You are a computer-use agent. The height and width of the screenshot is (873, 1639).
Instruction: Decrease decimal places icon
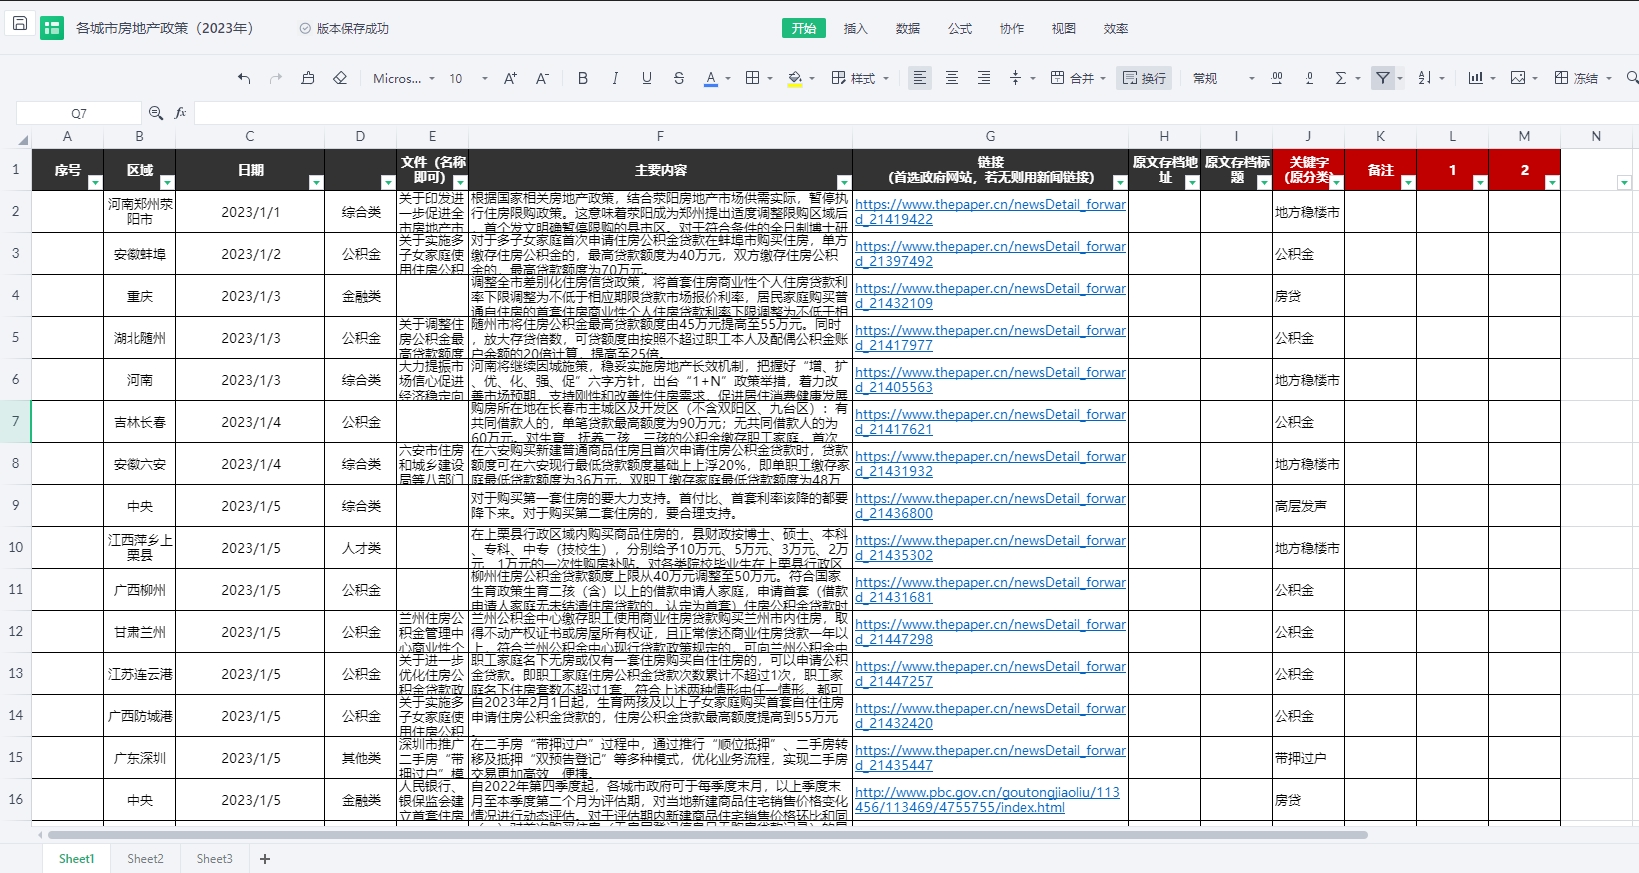tap(1309, 78)
